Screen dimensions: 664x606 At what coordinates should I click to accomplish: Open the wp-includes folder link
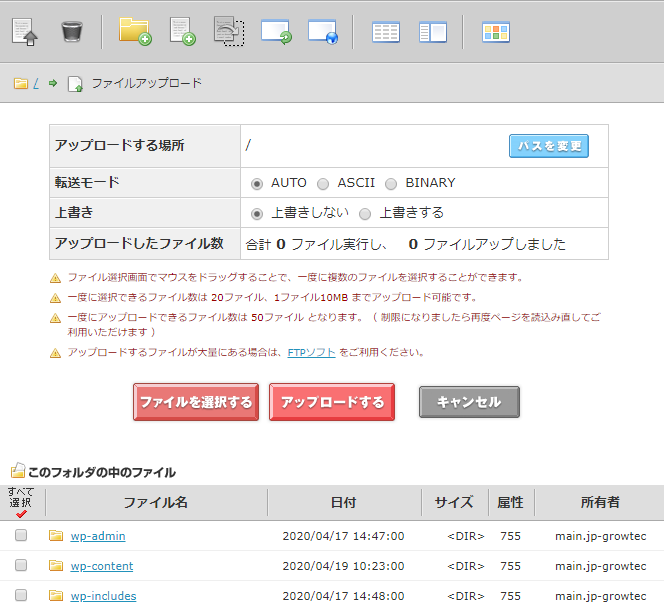coord(103,596)
